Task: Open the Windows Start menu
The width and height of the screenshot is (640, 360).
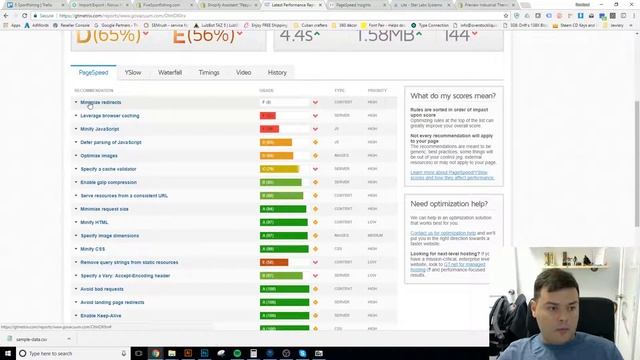Action: coord(8,353)
